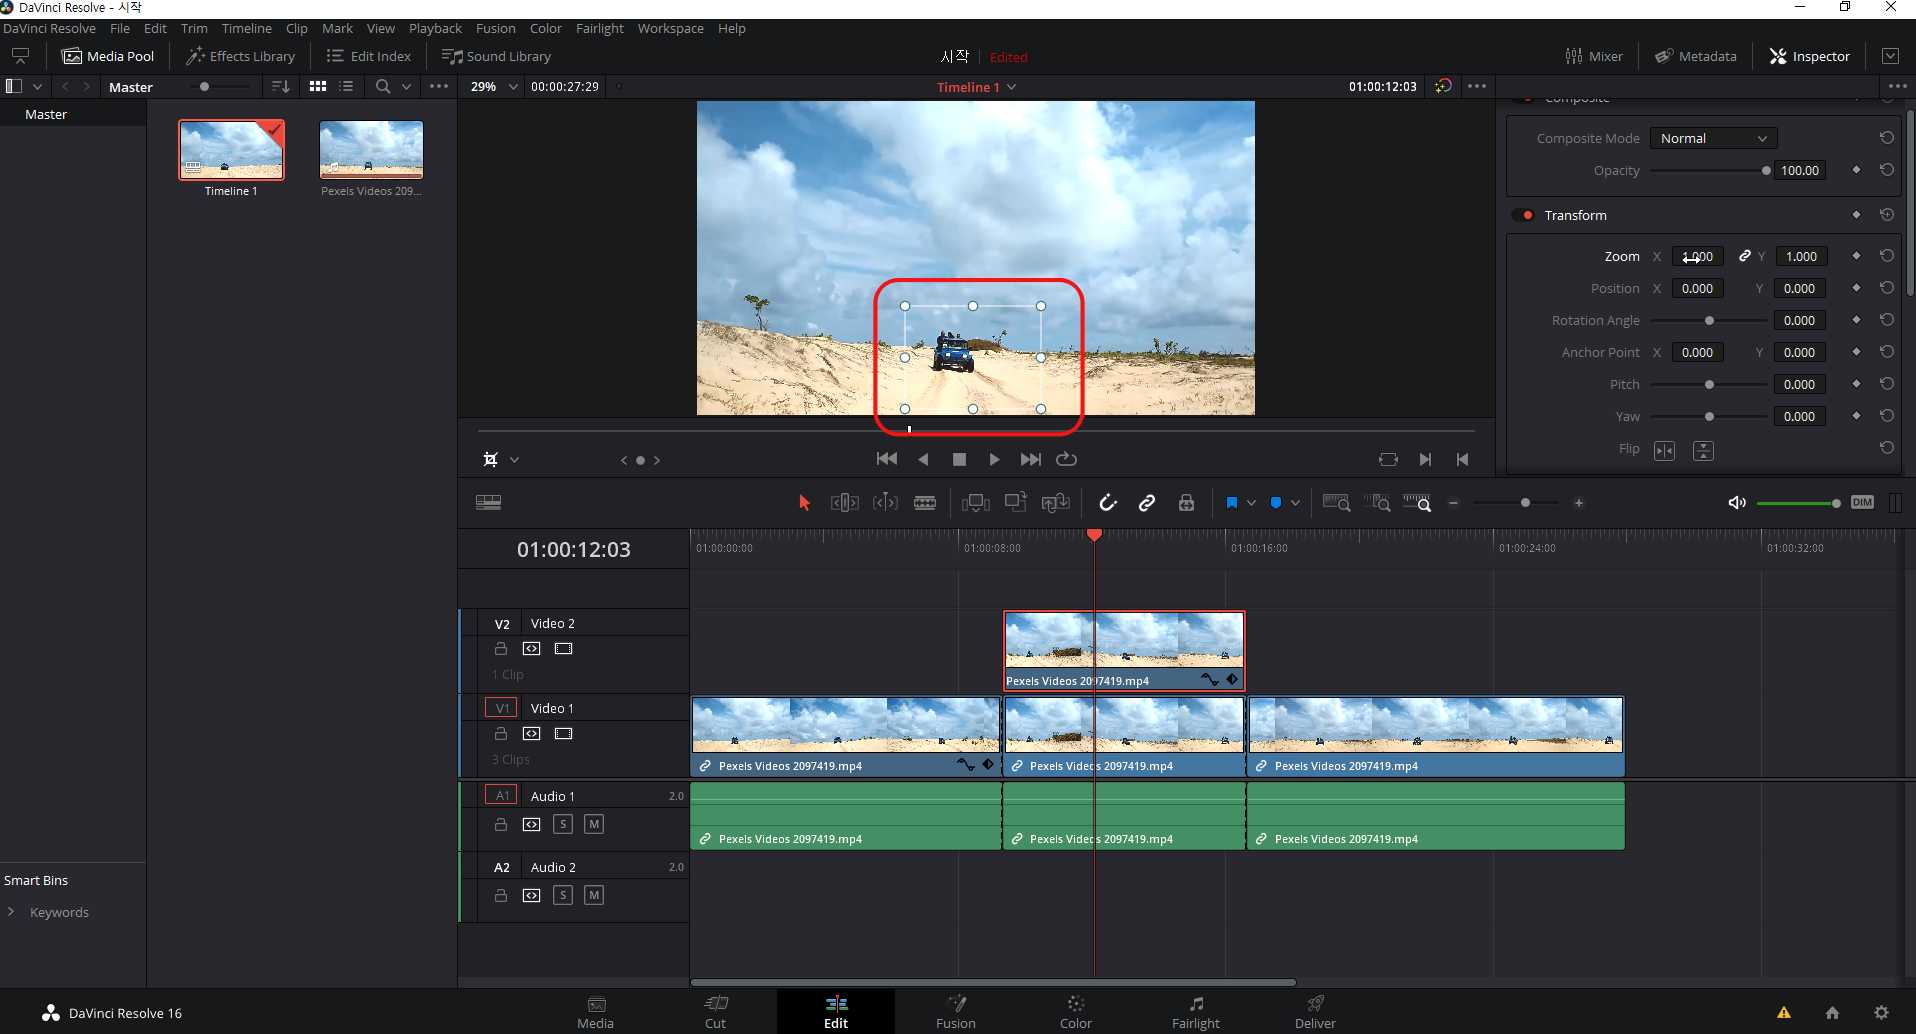Screen dimensions: 1916x1034
Task: Adjust timeline zoom slider handle
Action: (x=1525, y=503)
